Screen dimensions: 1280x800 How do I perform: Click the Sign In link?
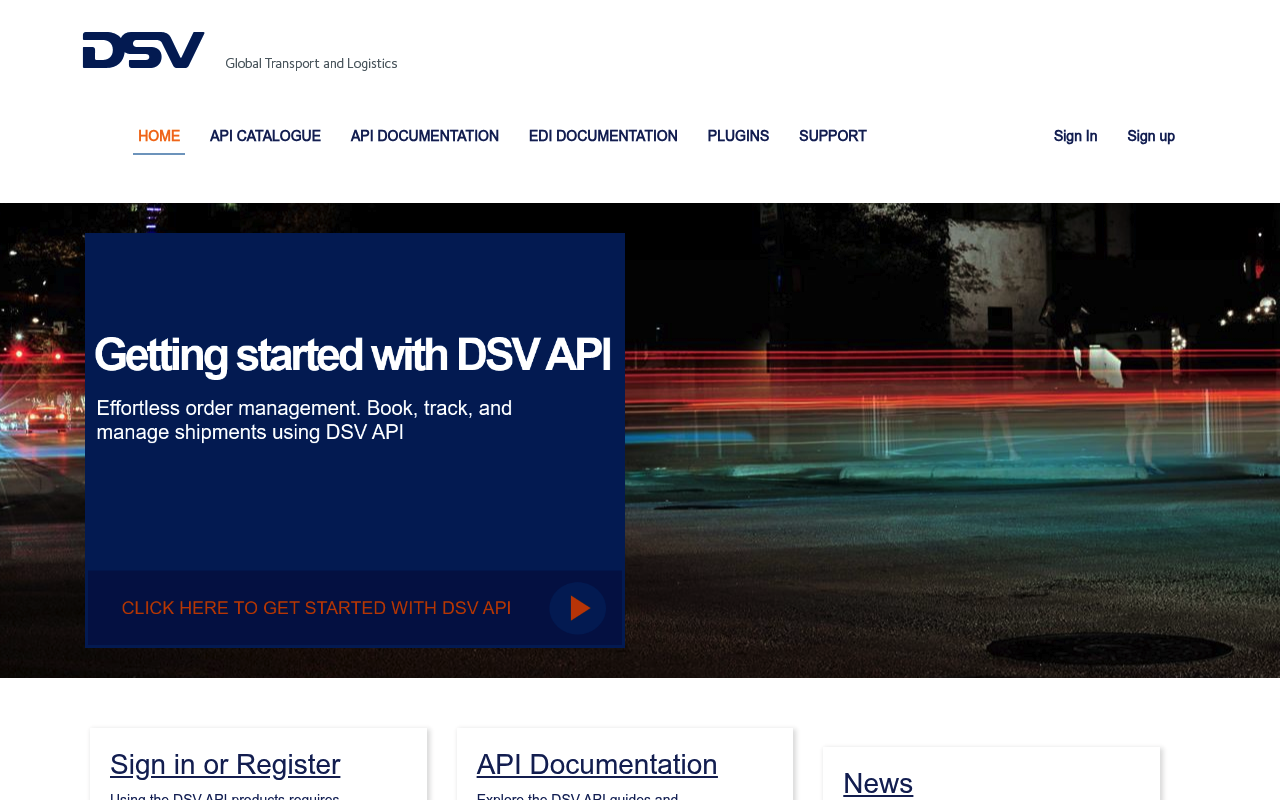tap(1075, 136)
